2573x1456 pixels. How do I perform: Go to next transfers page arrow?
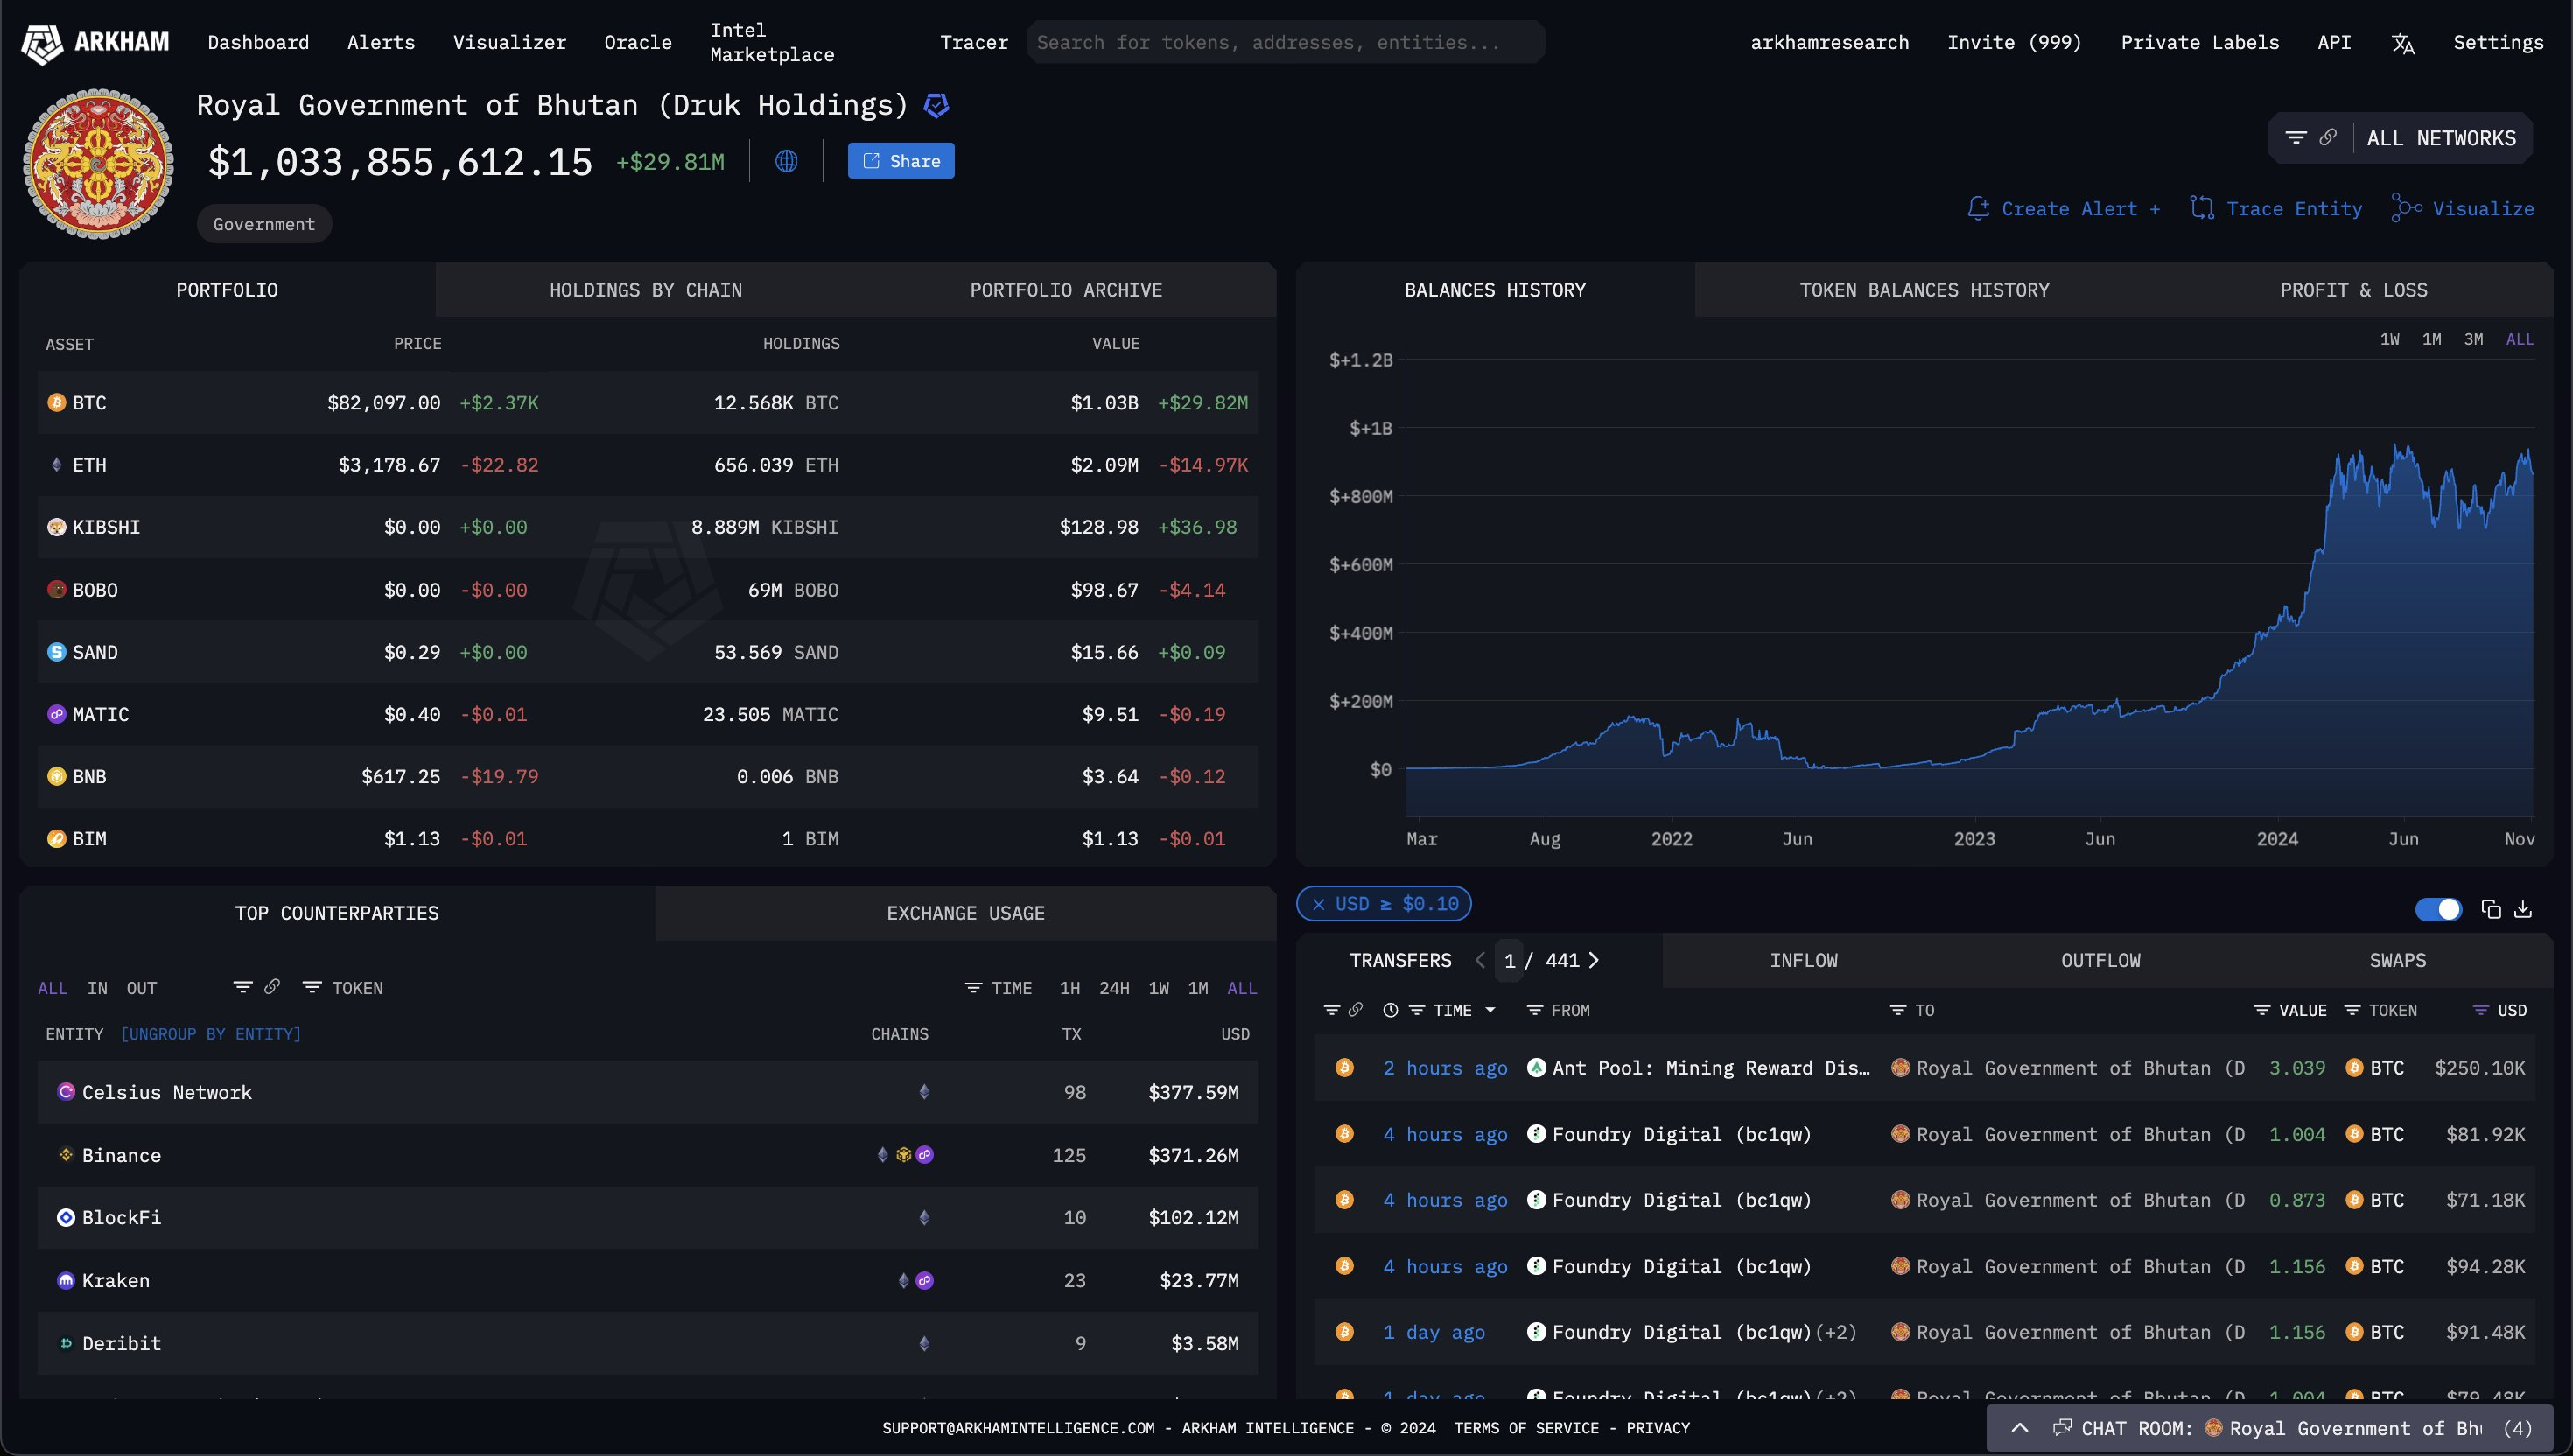(x=1594, y=960)
